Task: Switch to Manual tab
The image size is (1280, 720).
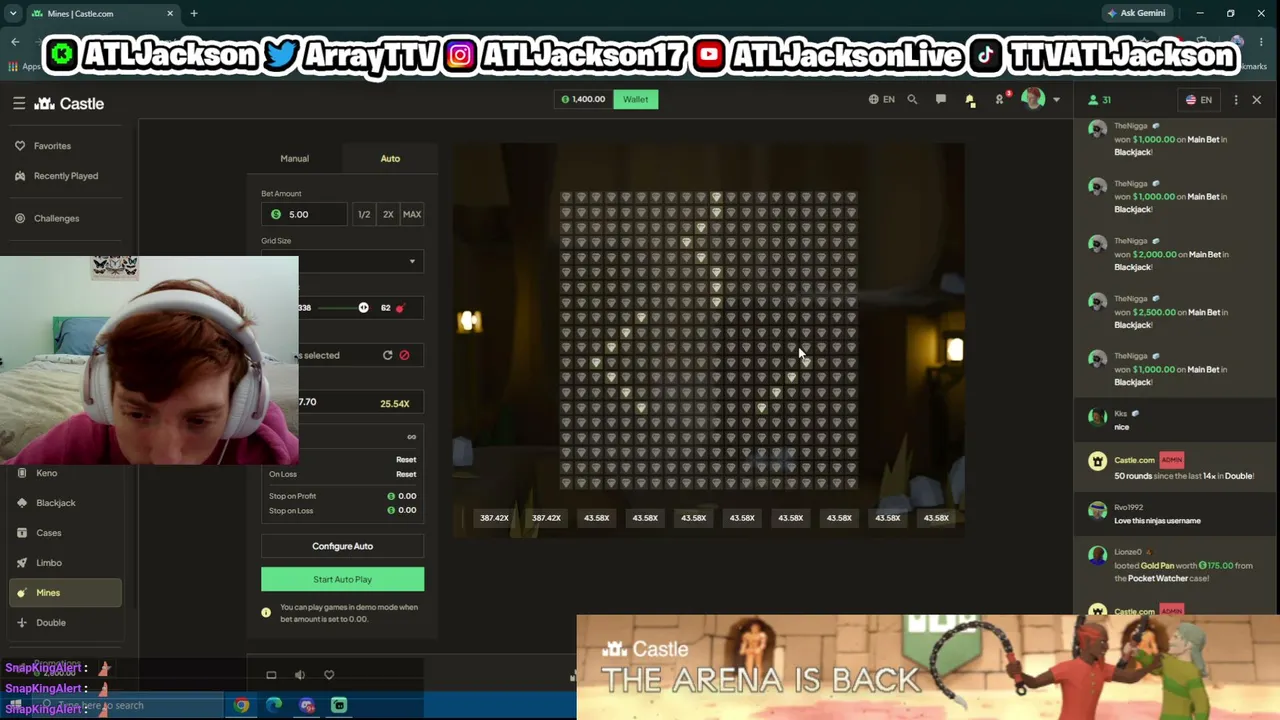Action: pyautogui.click(x=295, y=158)
